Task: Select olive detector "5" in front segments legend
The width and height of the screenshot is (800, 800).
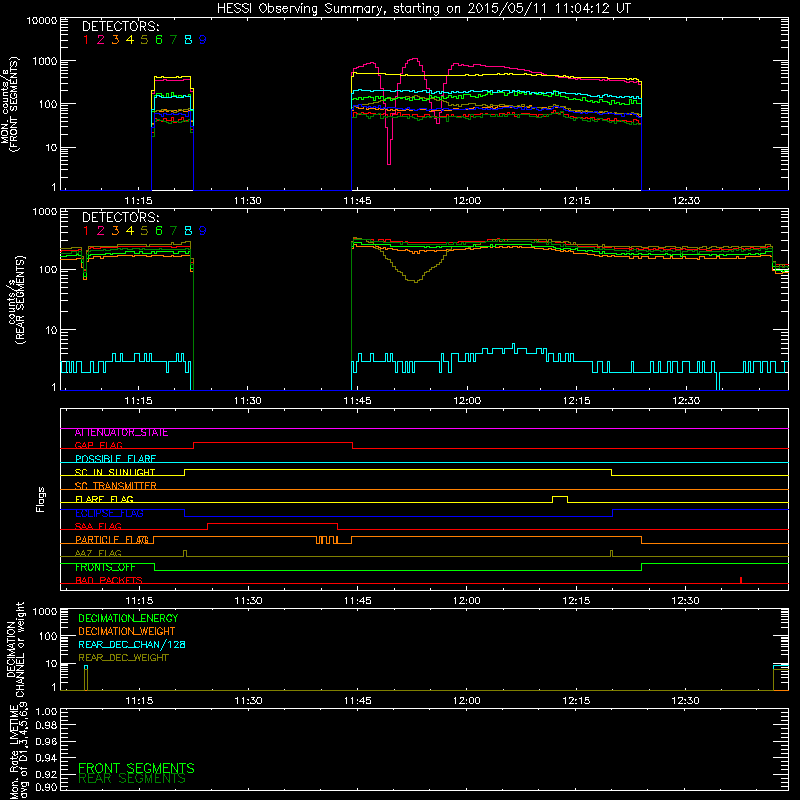Action: [144, 40]
